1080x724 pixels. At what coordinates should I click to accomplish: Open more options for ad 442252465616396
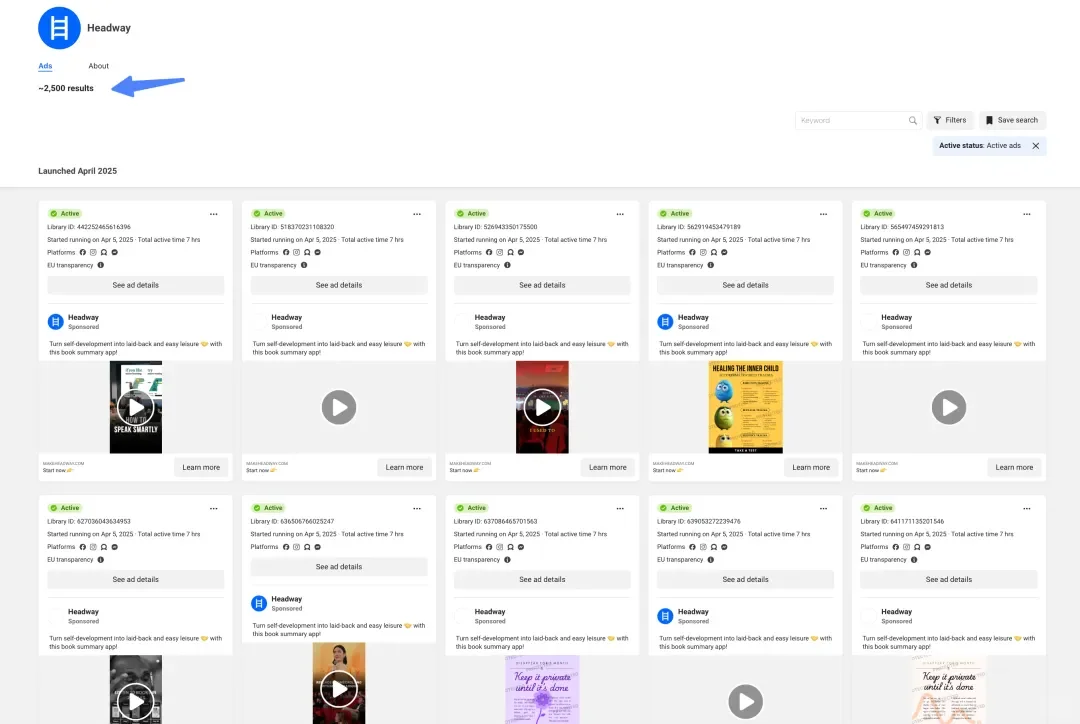point(214,214)
